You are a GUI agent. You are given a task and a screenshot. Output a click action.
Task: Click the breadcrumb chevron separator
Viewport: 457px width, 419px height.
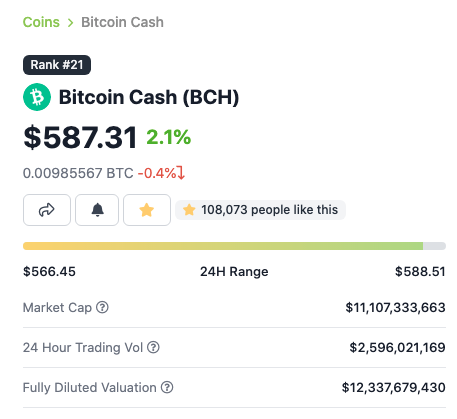click(70, 23)
